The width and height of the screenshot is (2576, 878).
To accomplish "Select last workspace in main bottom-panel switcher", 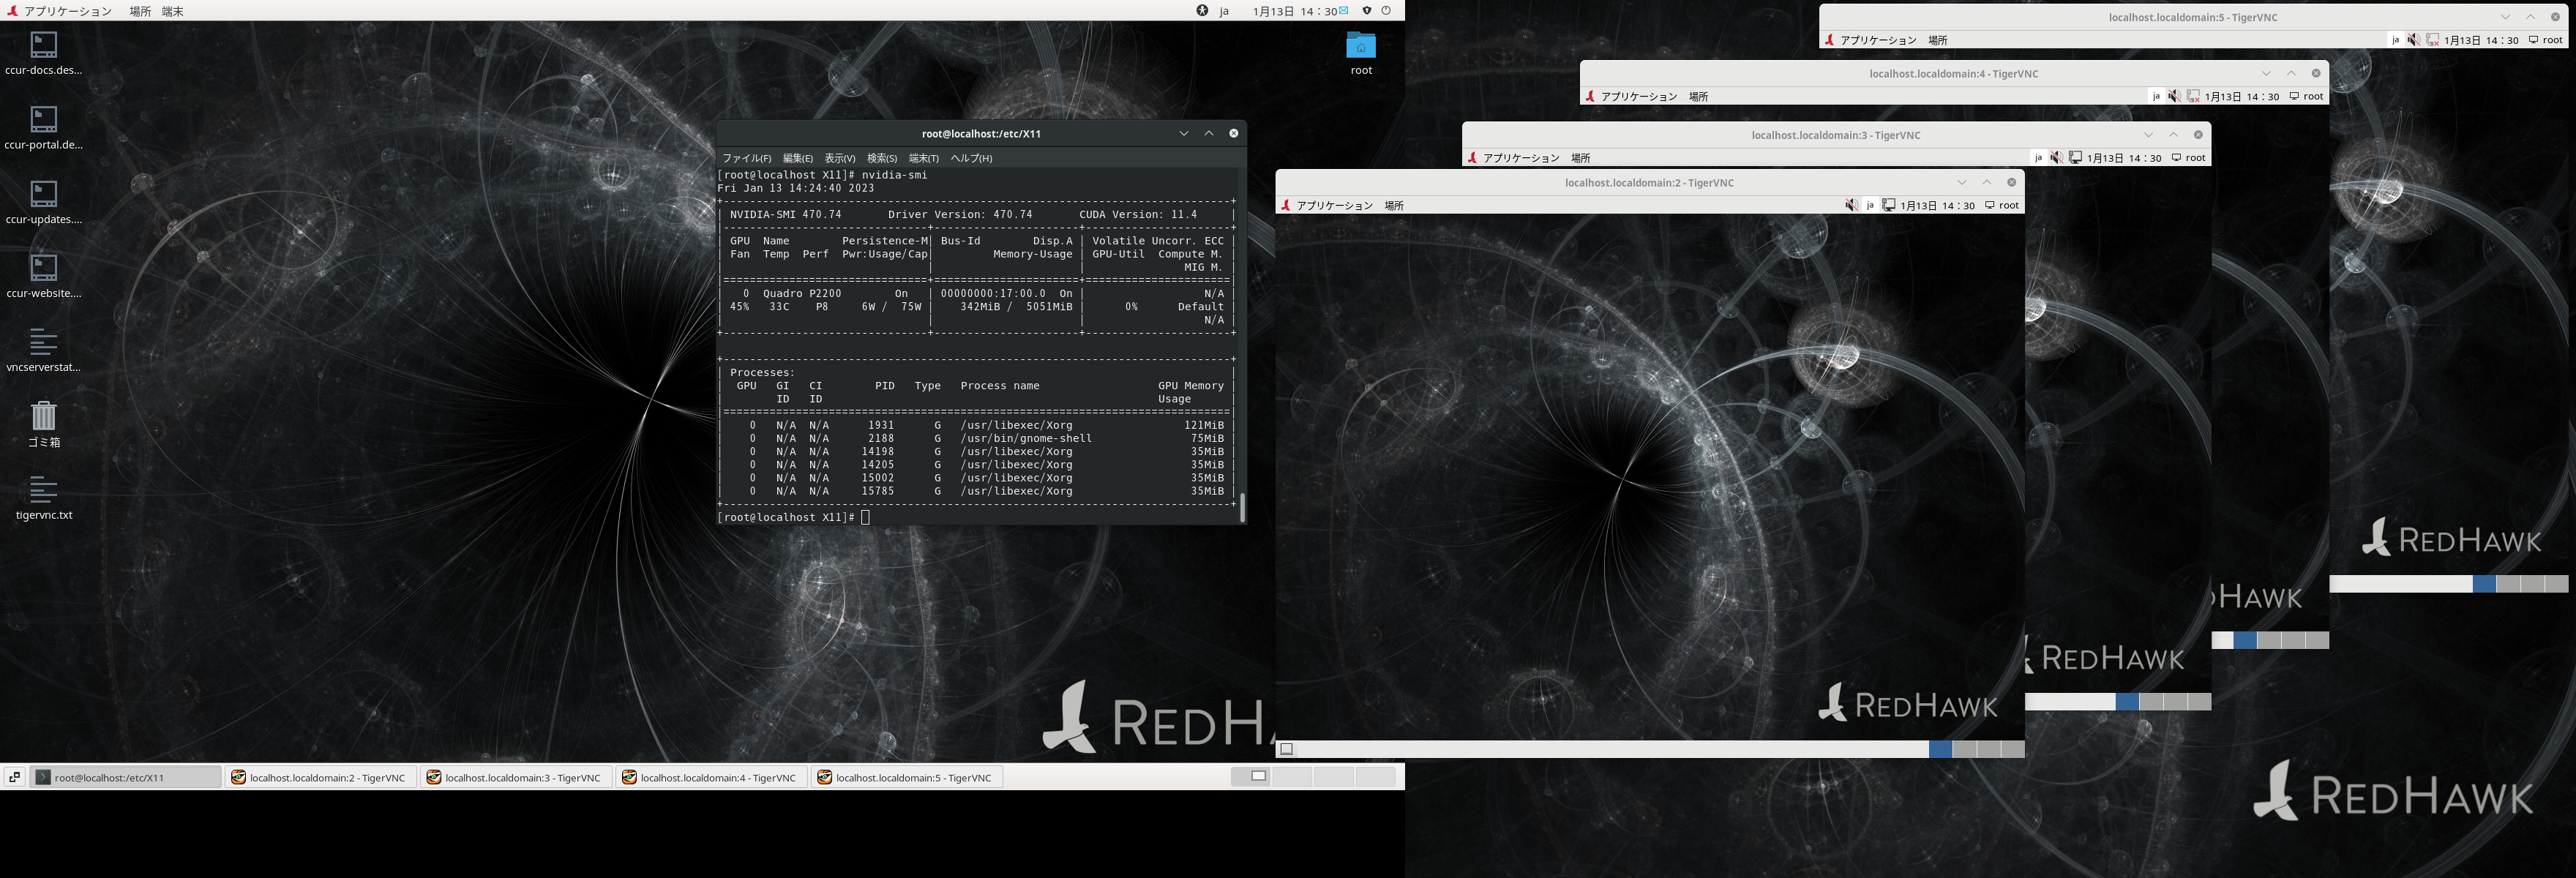I will click(1376, 776).
